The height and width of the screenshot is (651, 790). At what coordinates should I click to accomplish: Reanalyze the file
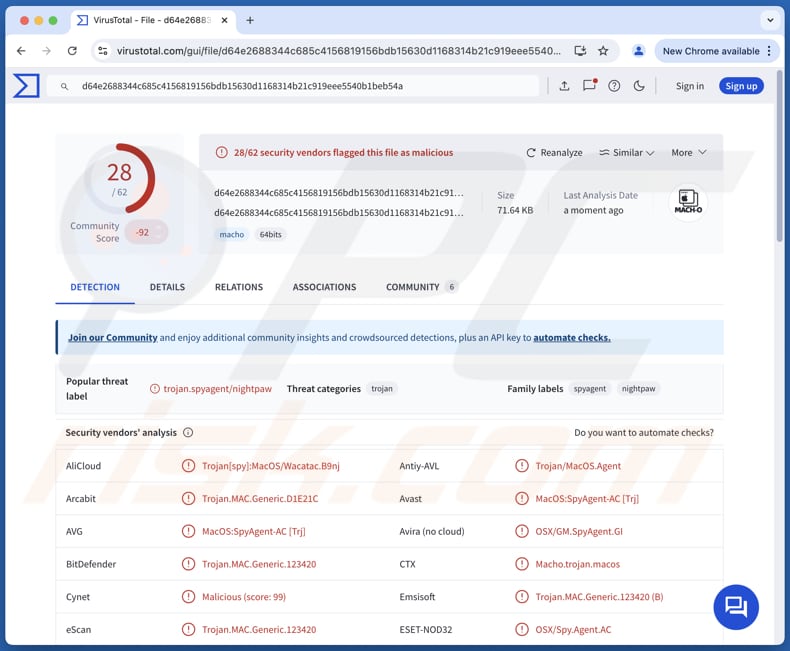tap(554, 153)
